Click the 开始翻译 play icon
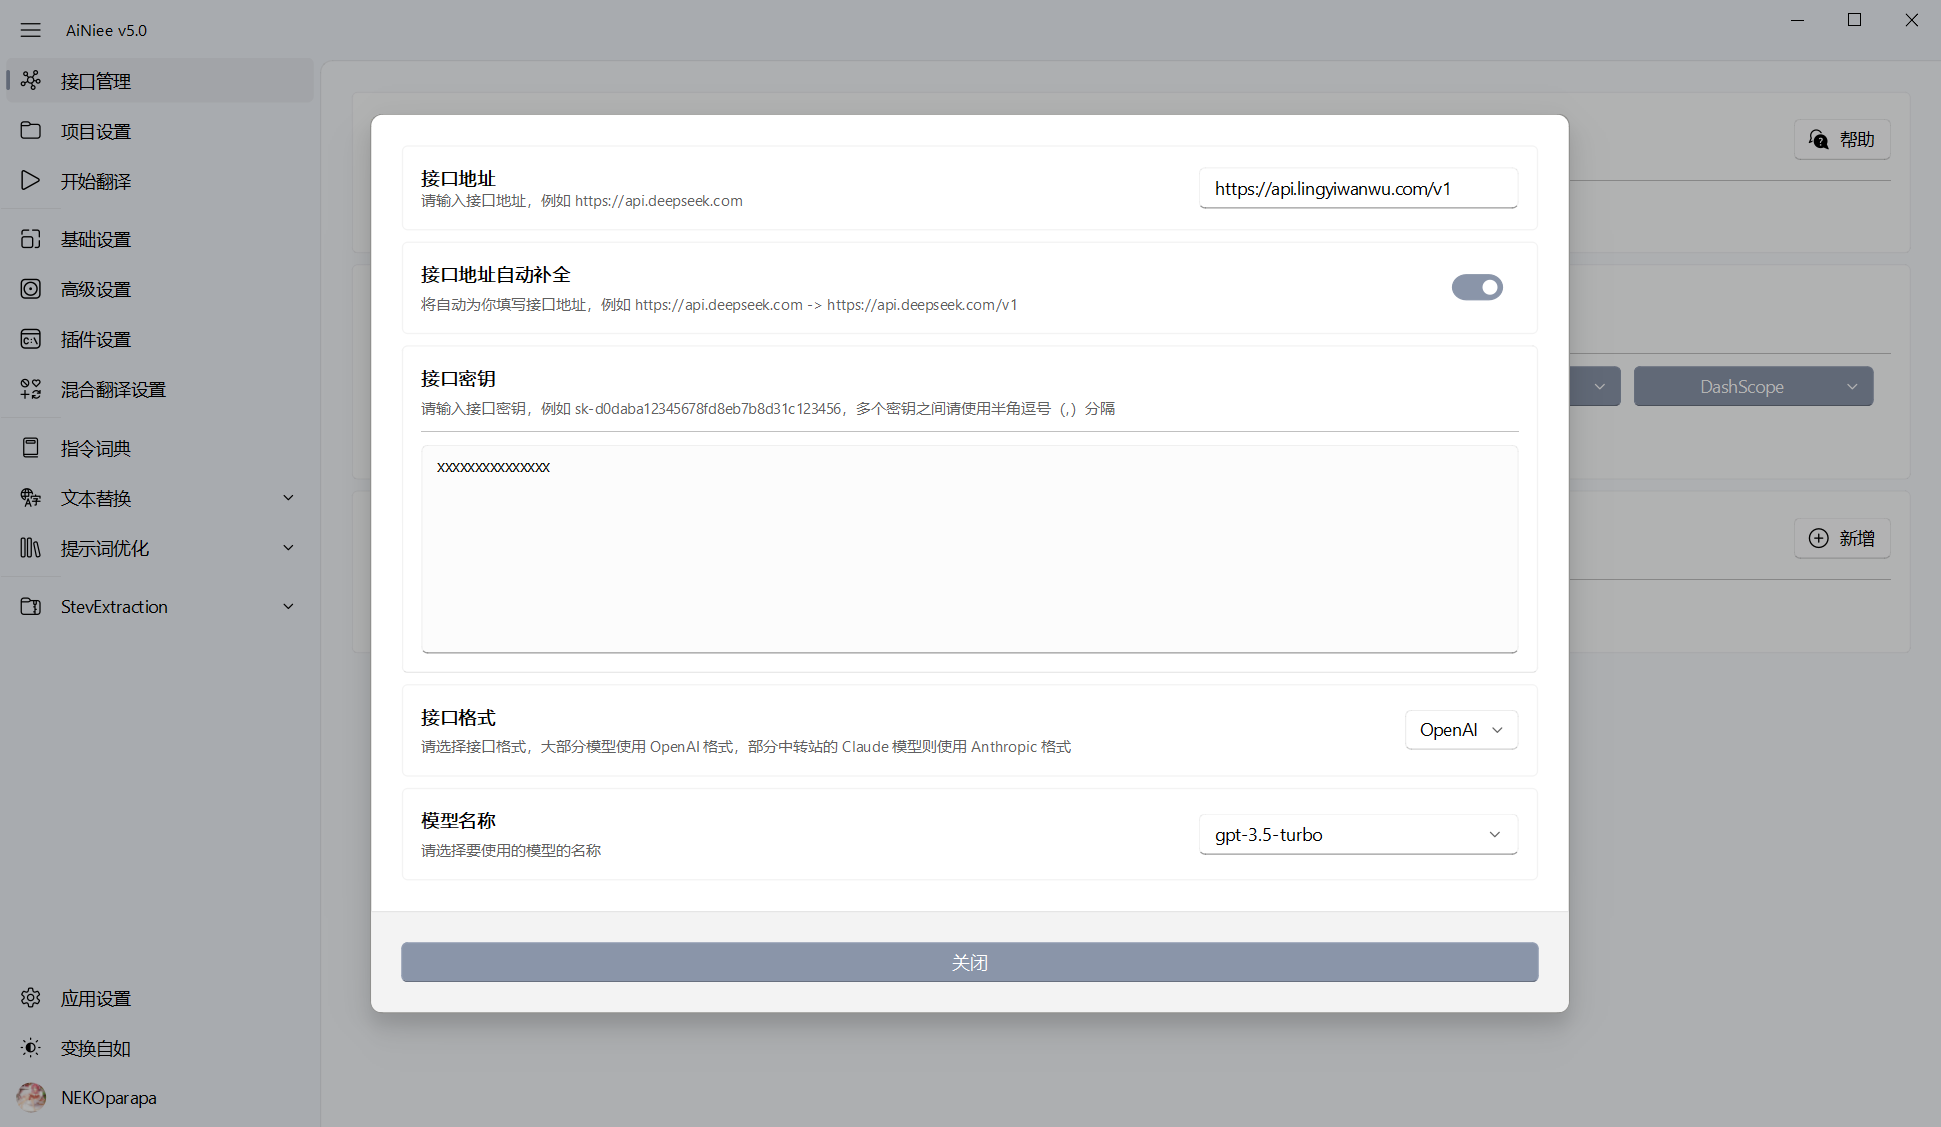1941x1127 pixels. 31,181
